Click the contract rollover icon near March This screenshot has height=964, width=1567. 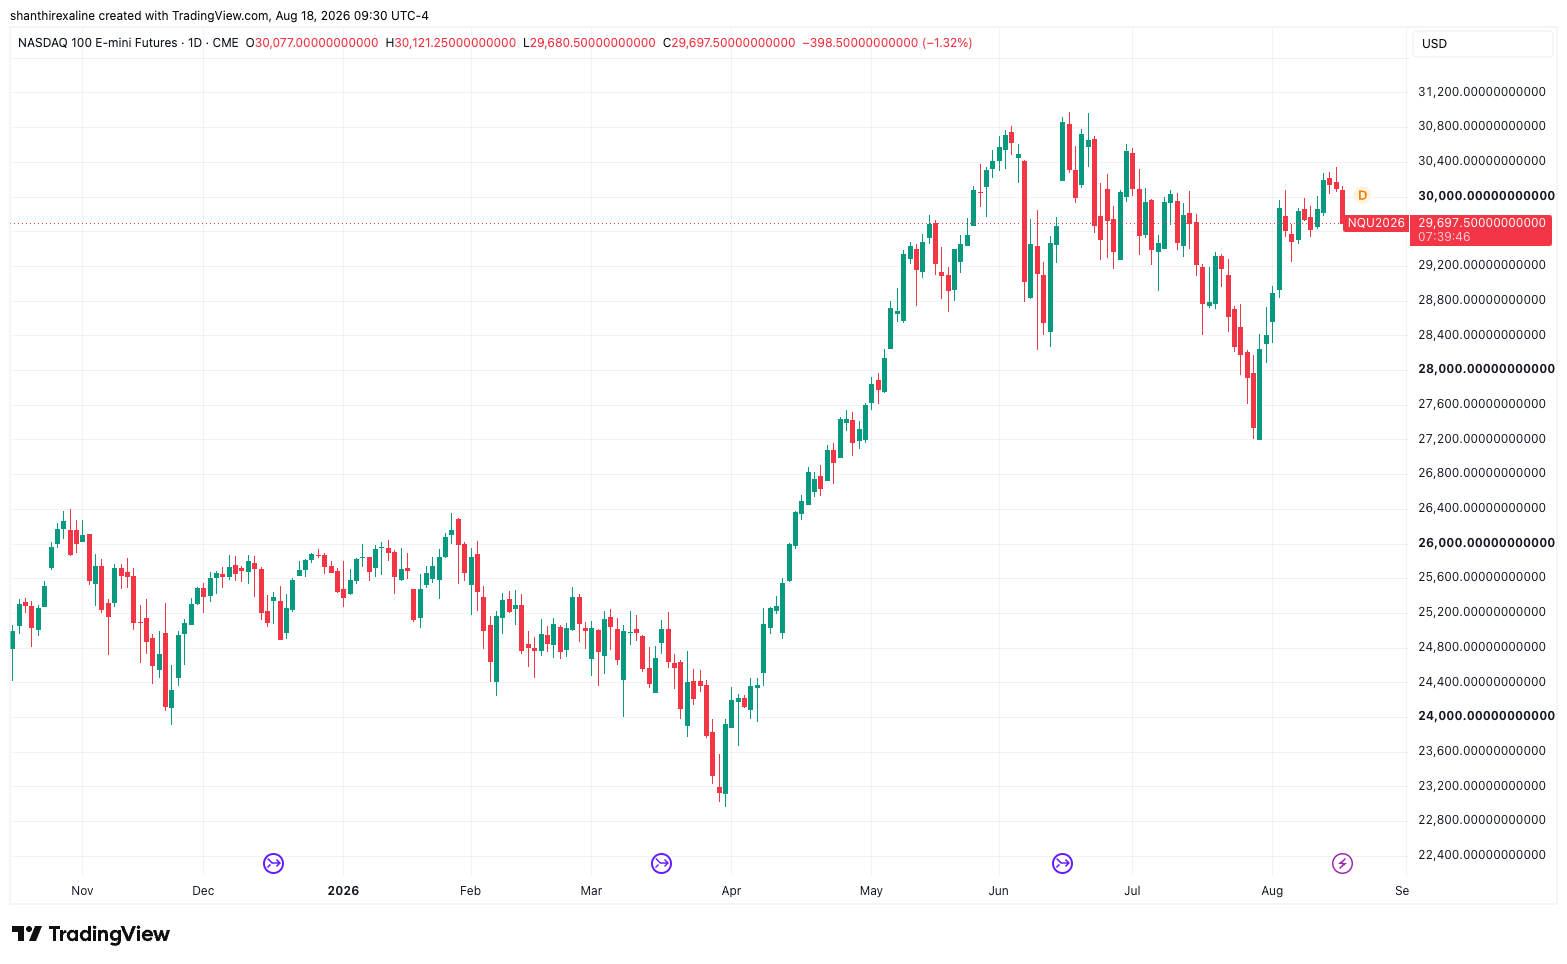(661, 863)
